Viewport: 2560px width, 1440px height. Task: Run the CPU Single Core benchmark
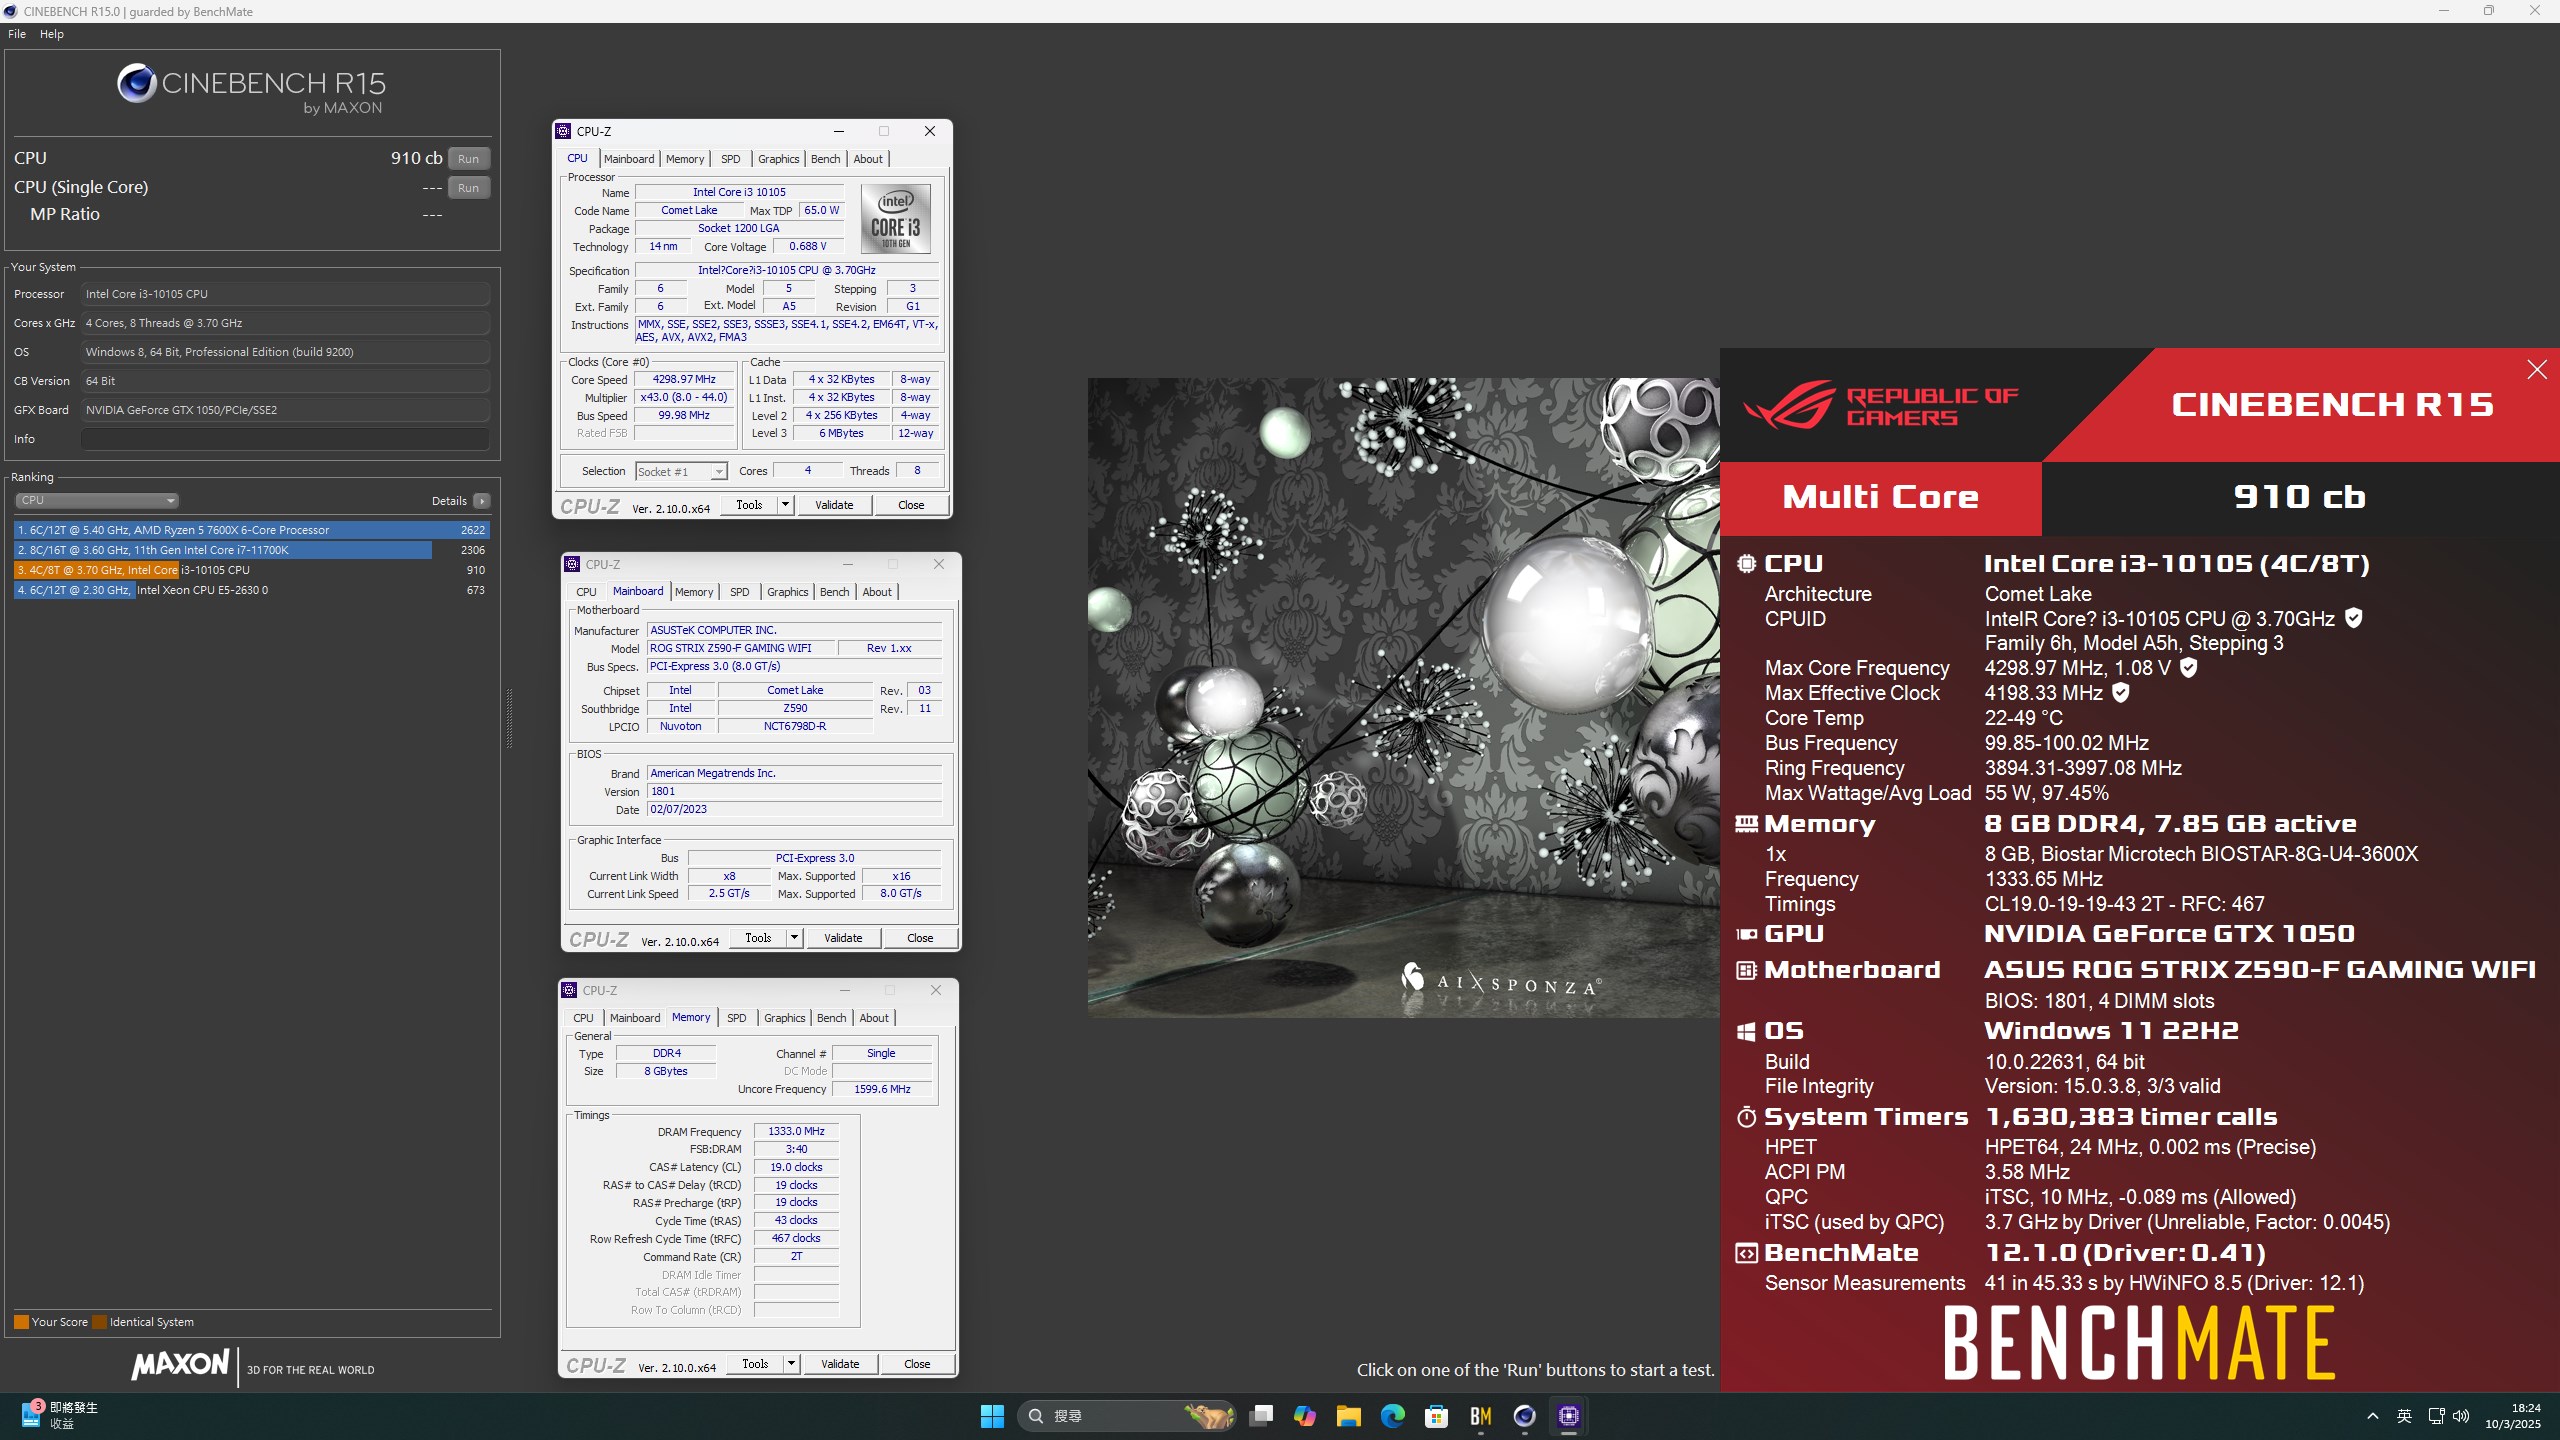[x=468, y=188]
